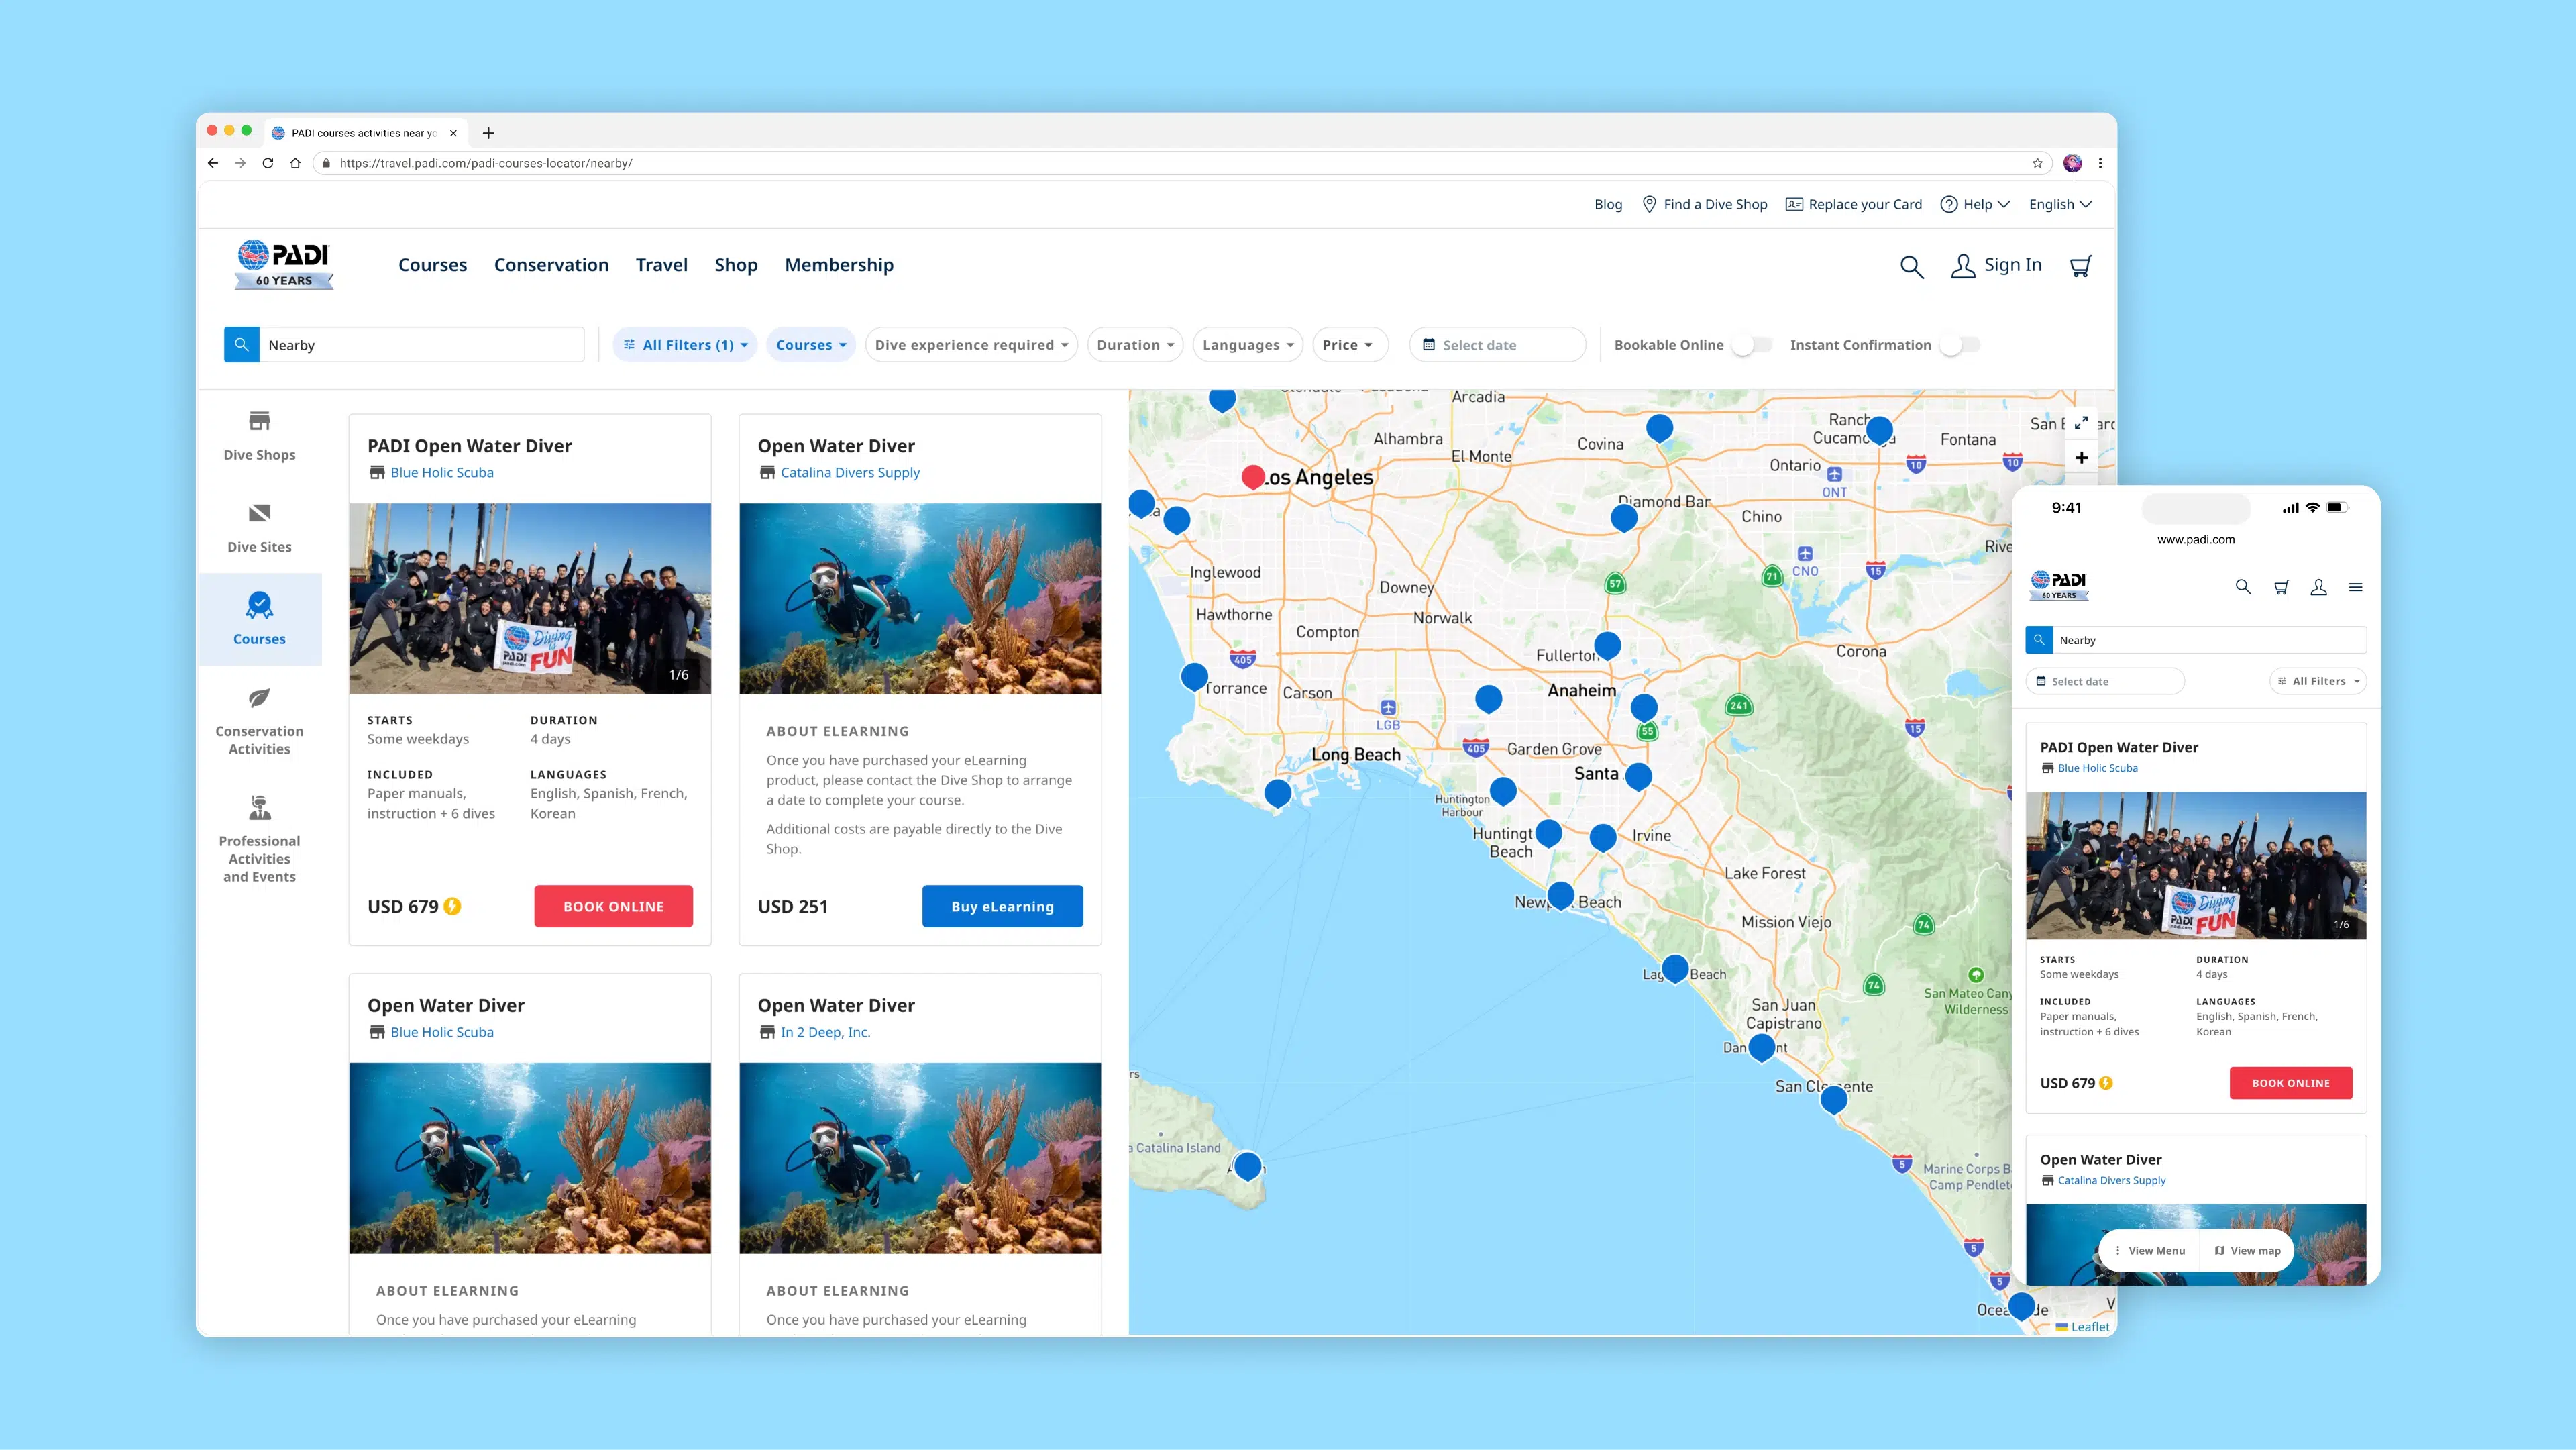Click Sign In
The width and height of the screenshot is (2576, 1450).
[1996, 265]
